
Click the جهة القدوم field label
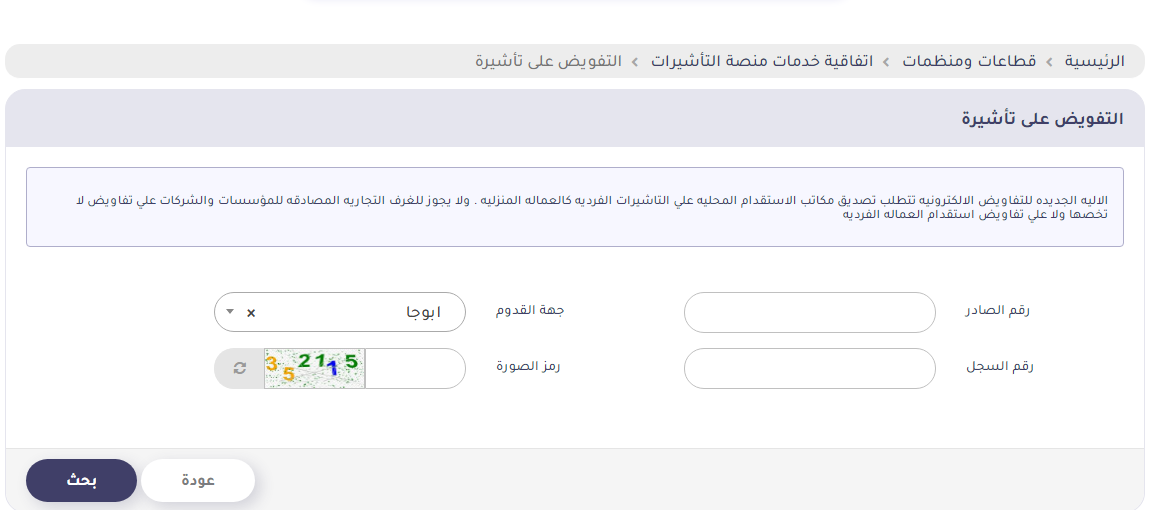tap(530, 311)
